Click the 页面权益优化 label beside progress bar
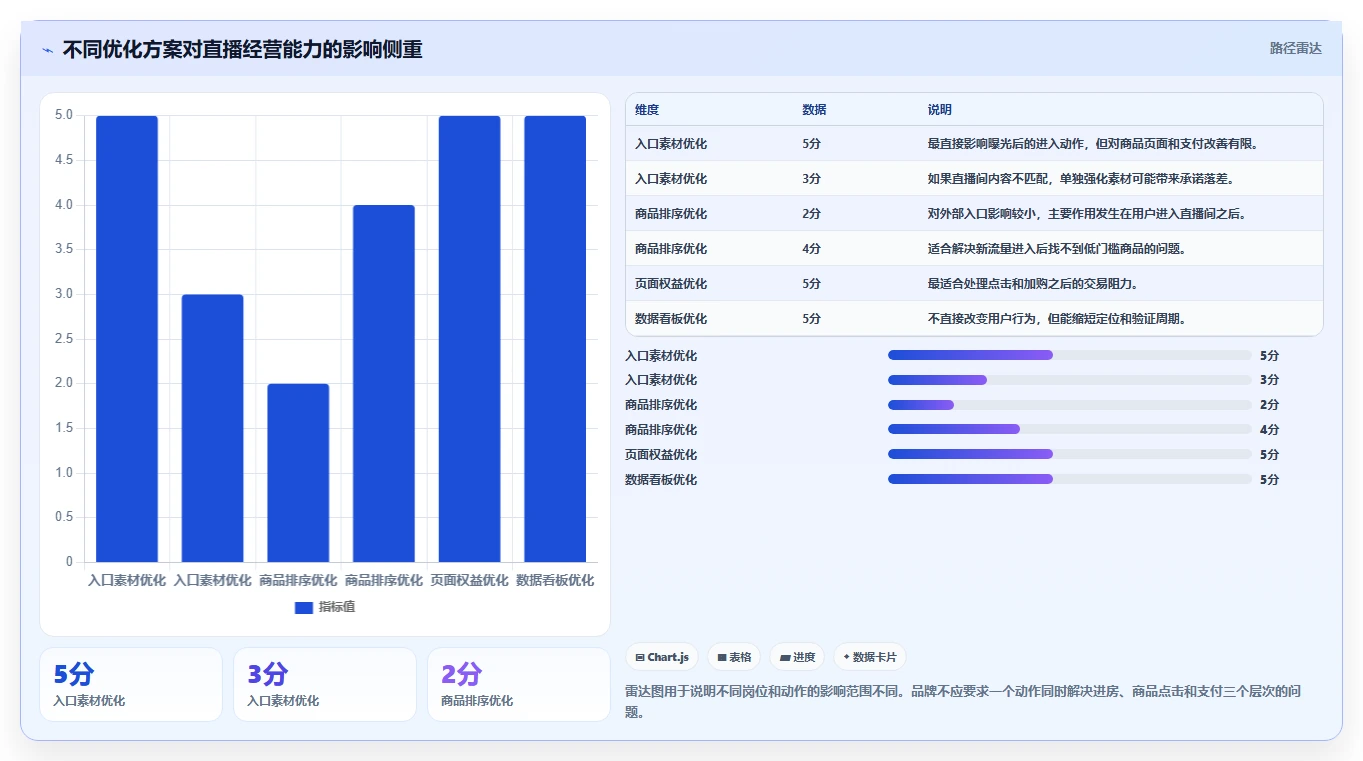This screenshot has width=1363, height=761. (661, 455)
